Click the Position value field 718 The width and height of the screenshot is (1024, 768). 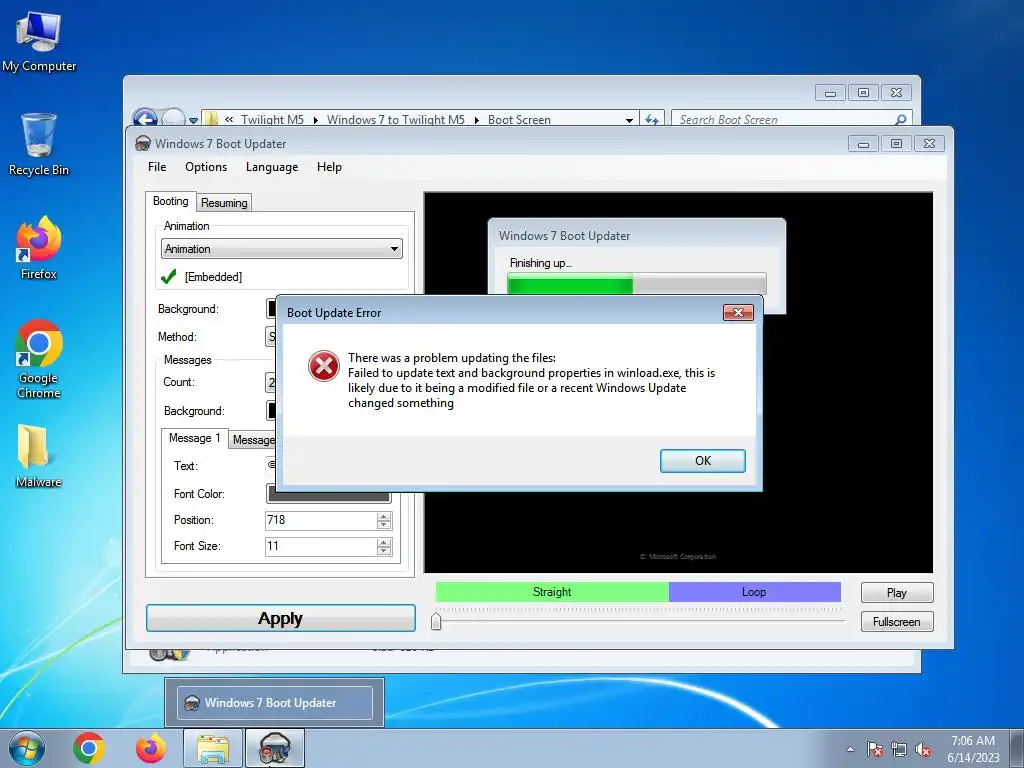click(x=320, y=520)
